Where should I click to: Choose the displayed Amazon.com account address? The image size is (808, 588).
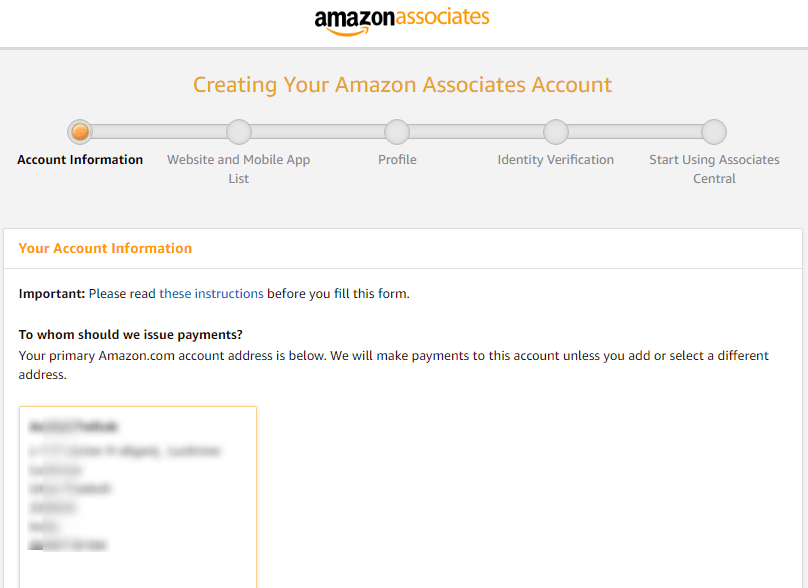(x=138, y=497)
